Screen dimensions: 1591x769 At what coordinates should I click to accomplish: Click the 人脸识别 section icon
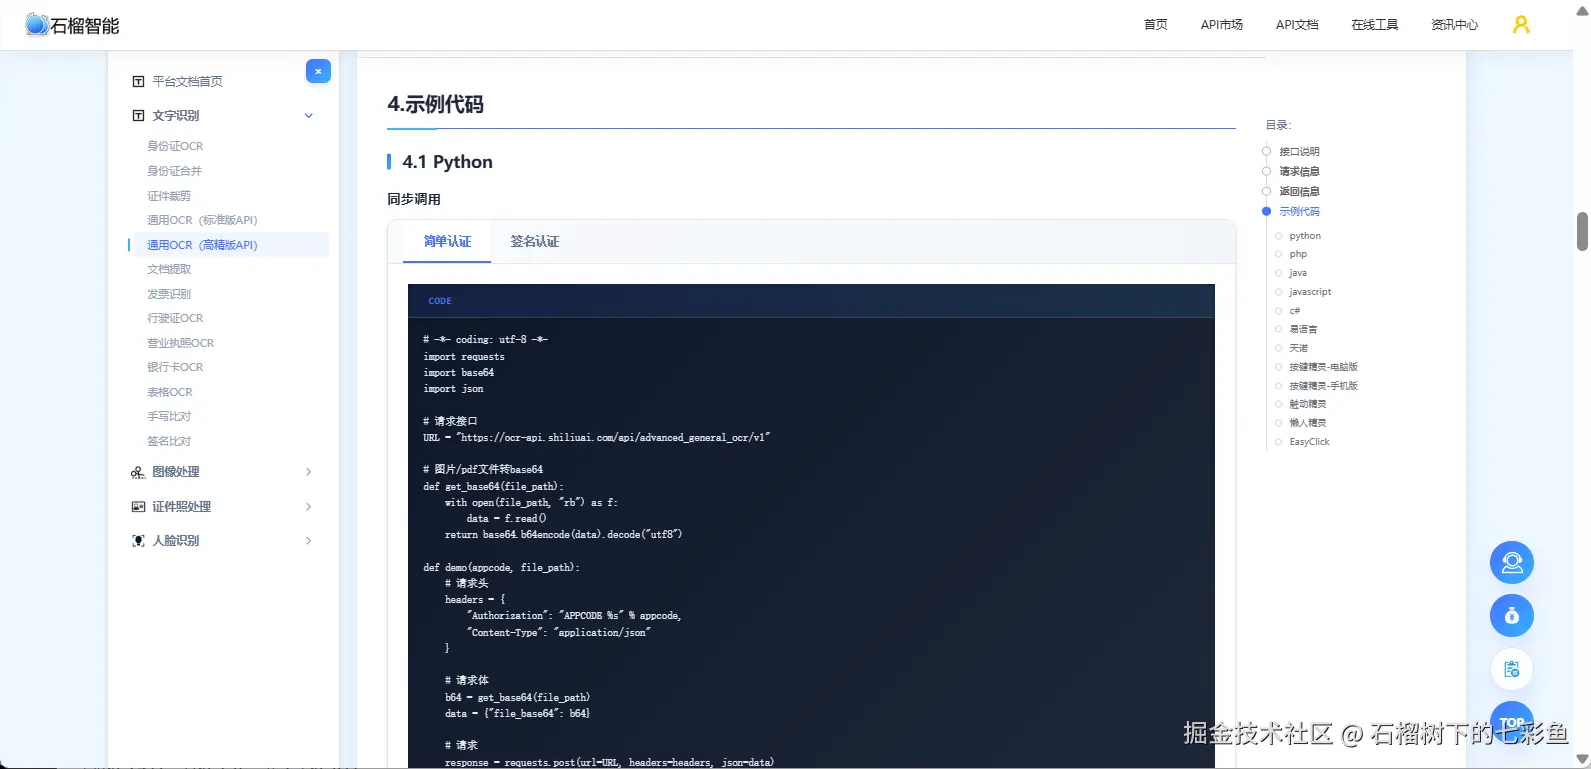tap(139, 541)
